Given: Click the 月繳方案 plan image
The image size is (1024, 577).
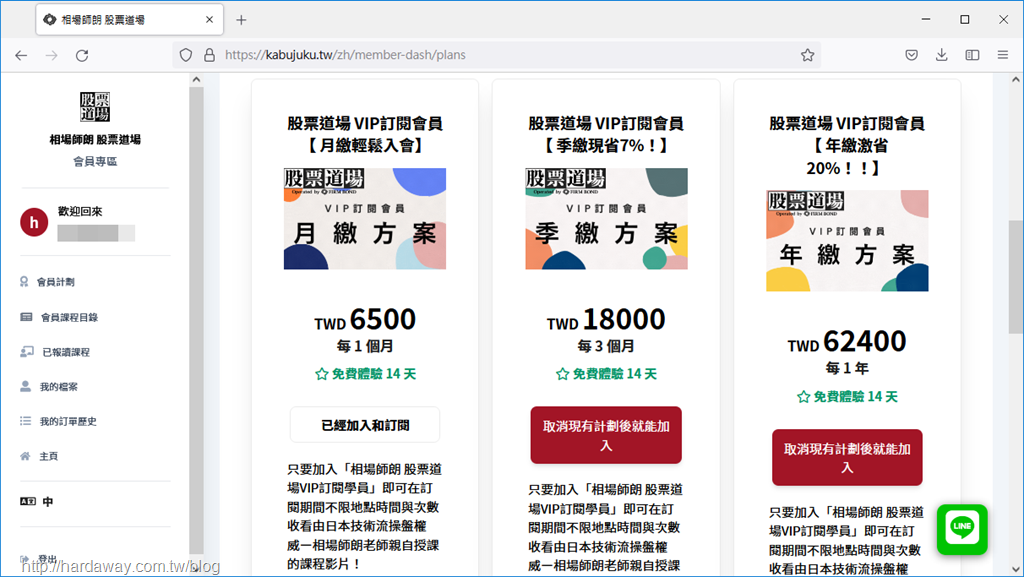Looking at the screenshot, I should click(365, 219).
